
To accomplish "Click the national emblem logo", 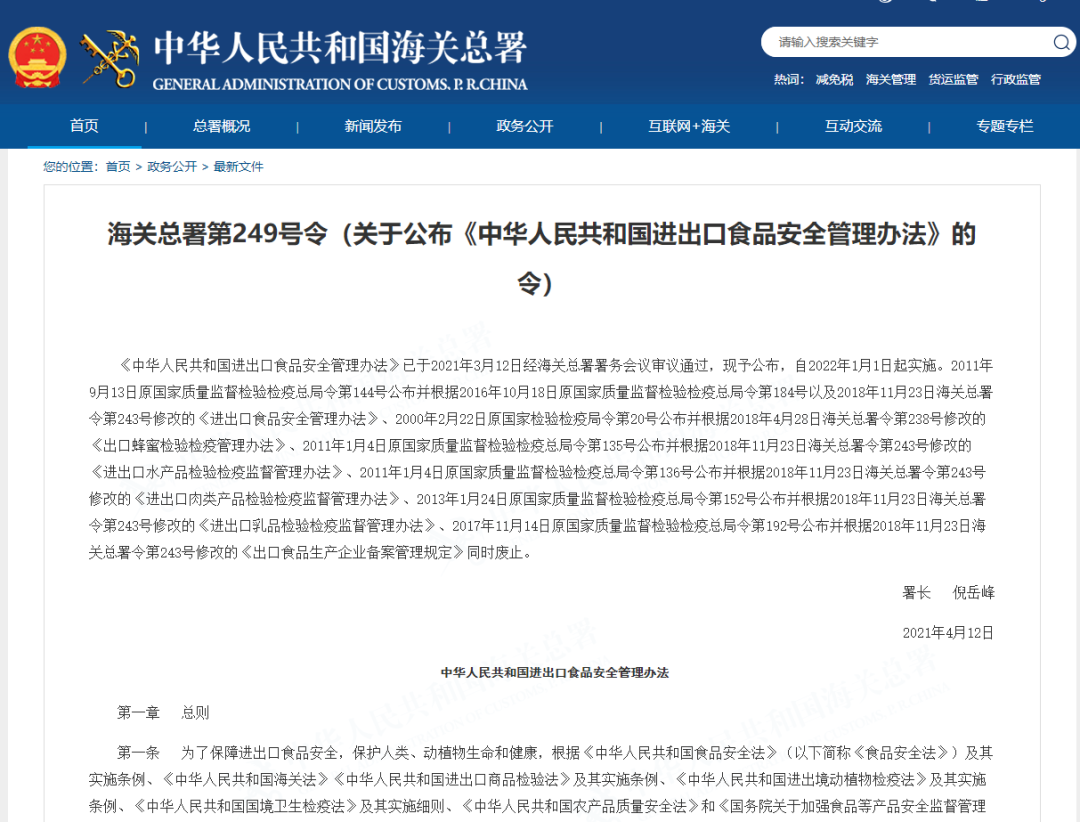I will coord(37,58).
